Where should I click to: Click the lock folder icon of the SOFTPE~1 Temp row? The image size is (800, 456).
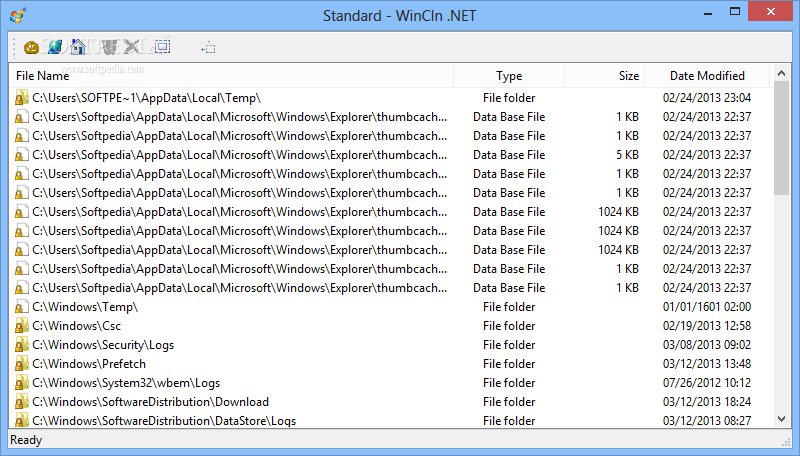pyautogui.click(x=21, y=97)
